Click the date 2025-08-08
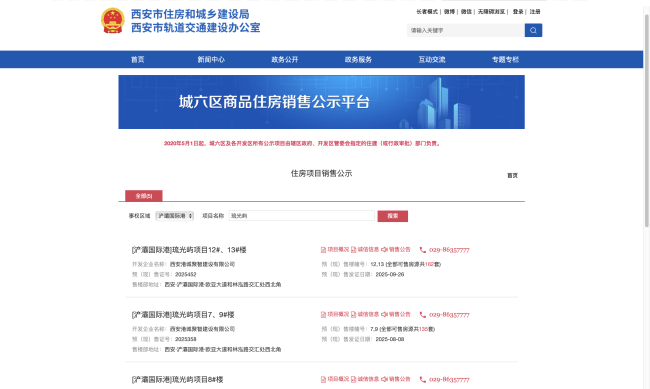The width and height of the screenshot is (650, 389). (x=390, y=339)
